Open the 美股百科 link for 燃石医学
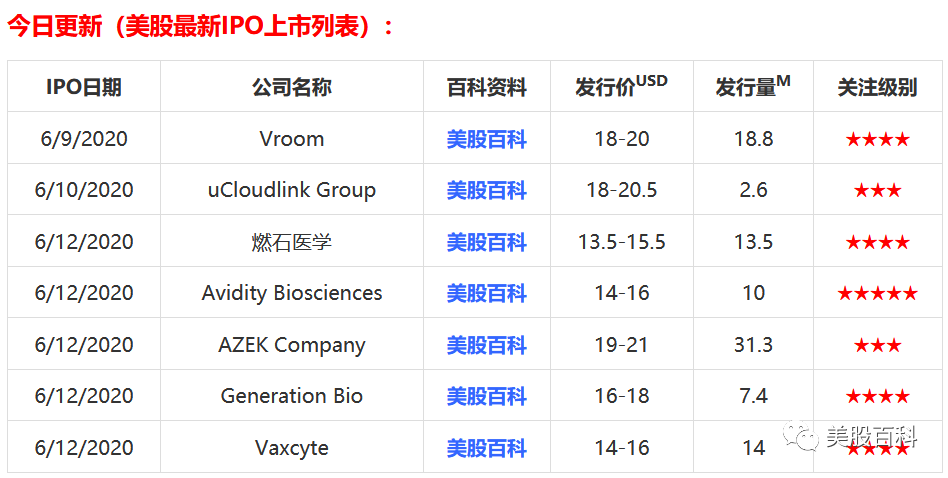 pos(487,242)
